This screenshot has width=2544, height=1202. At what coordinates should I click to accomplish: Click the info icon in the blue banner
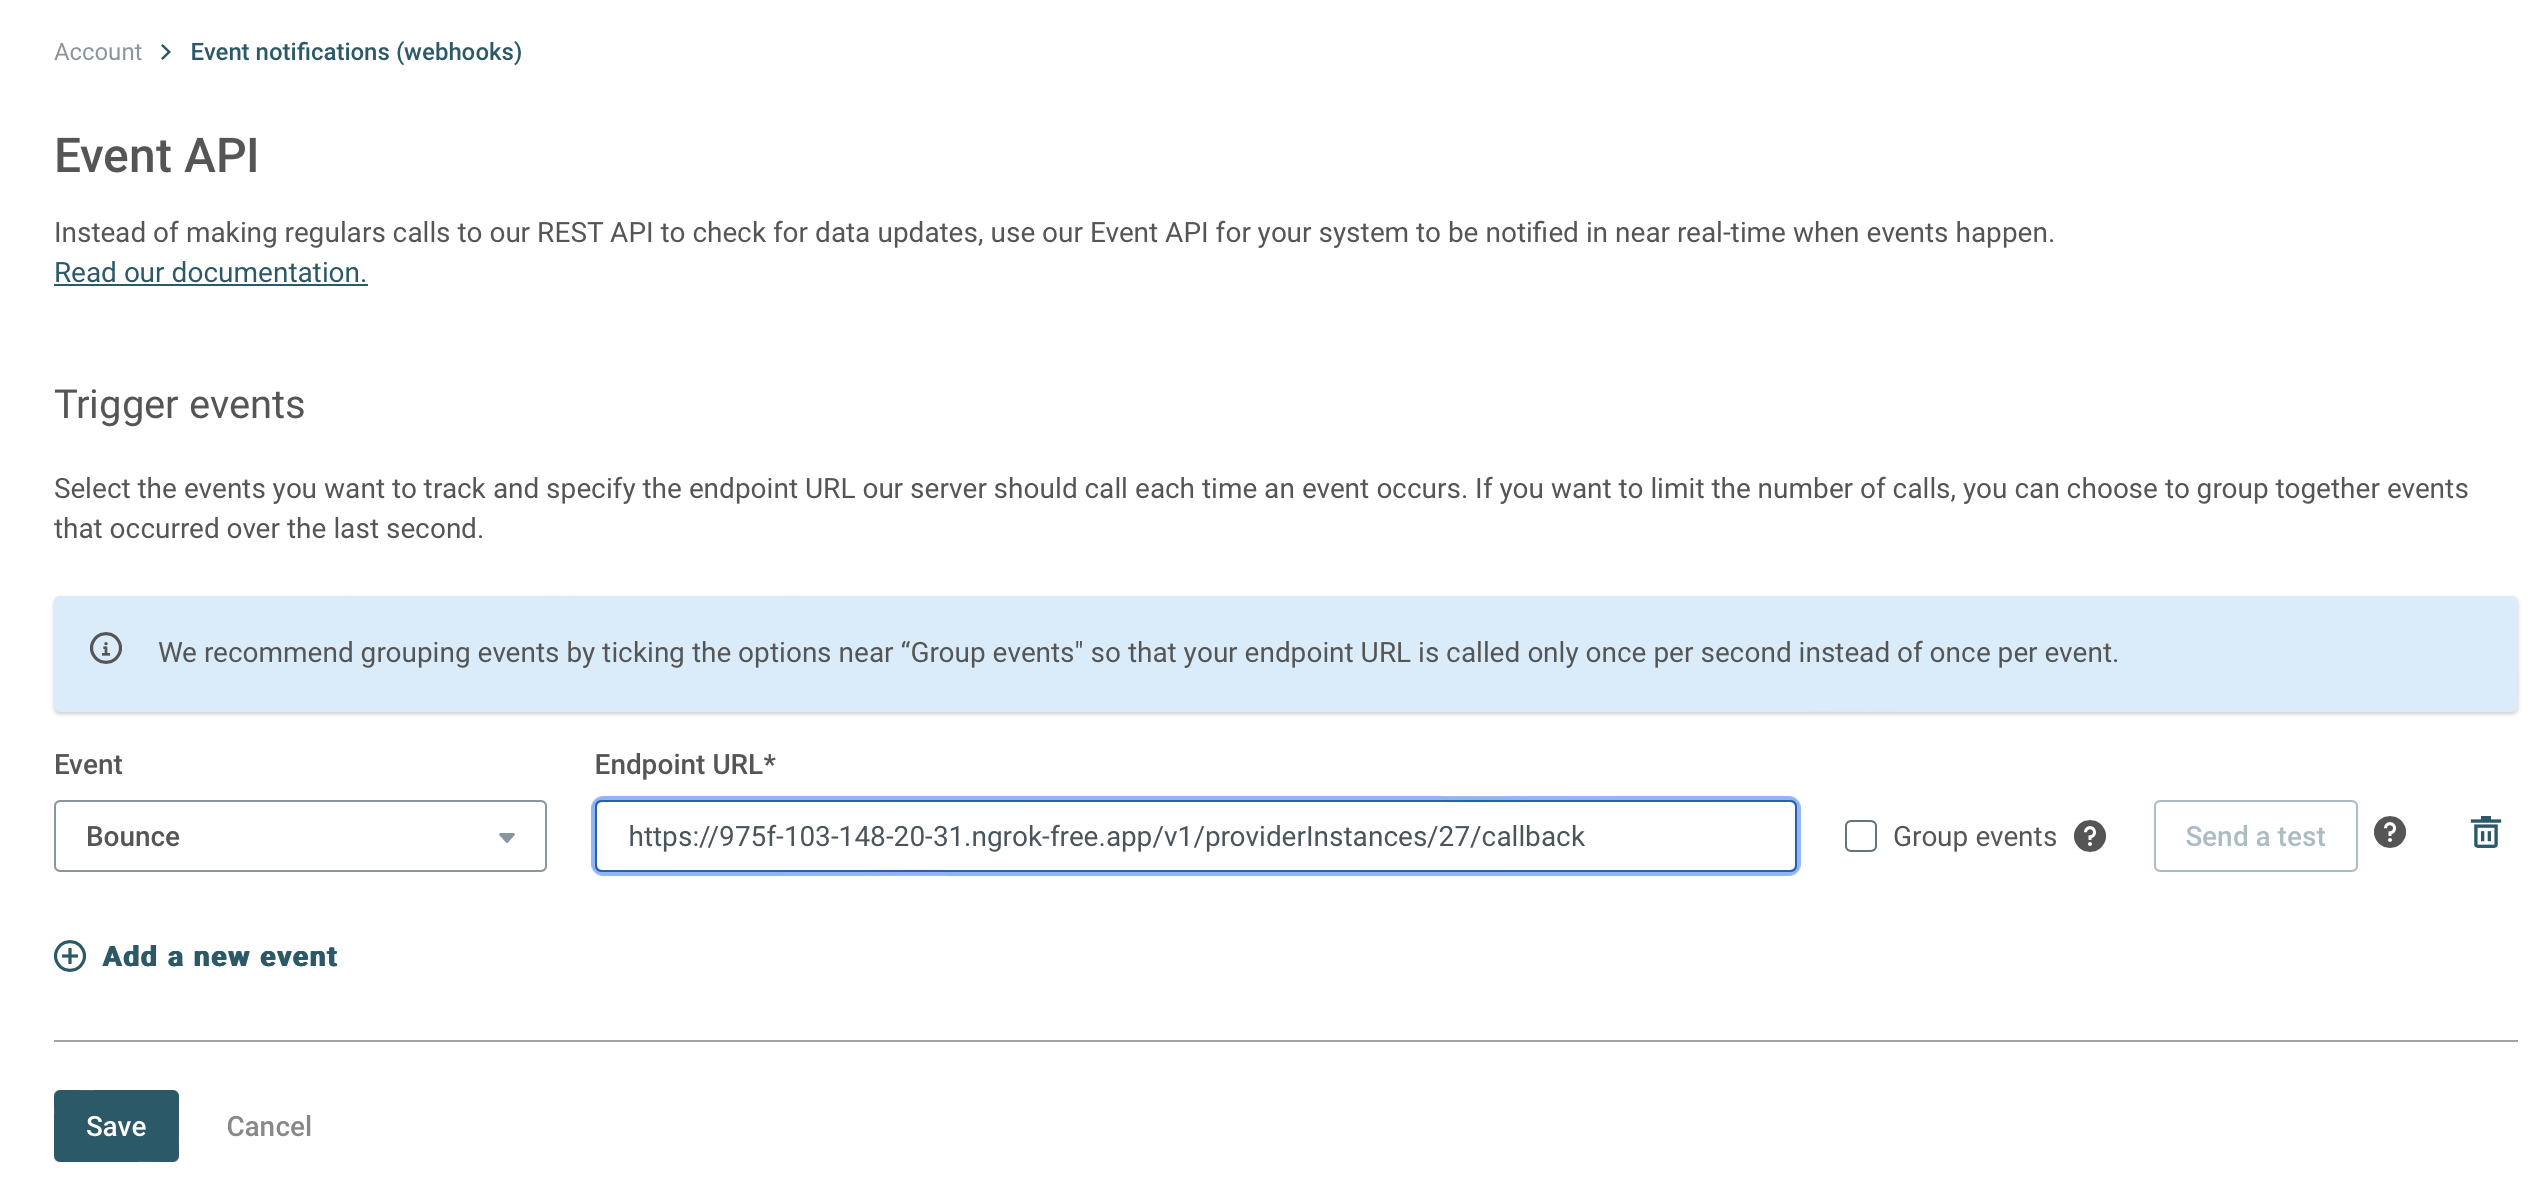106,649
